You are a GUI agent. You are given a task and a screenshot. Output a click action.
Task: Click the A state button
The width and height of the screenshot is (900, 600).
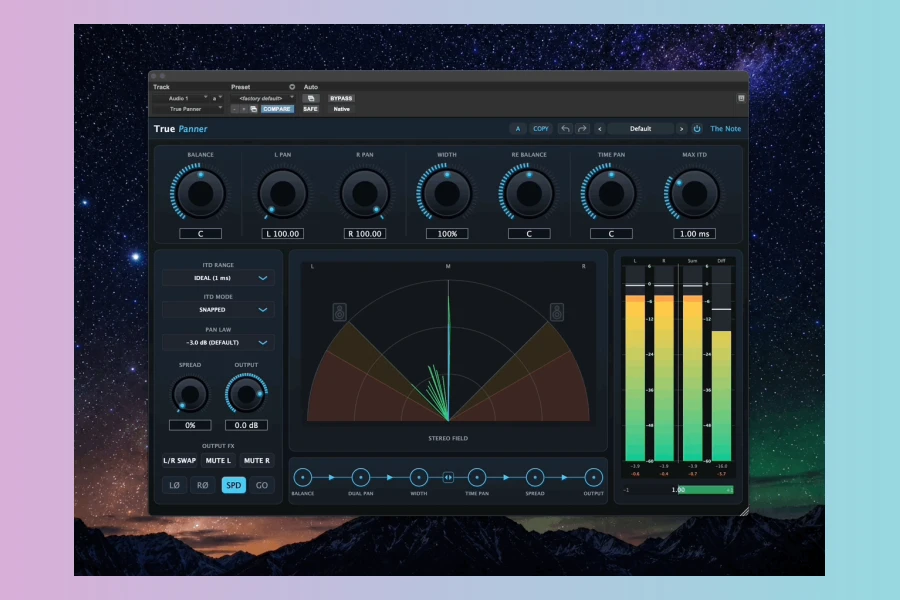[518, 129]
